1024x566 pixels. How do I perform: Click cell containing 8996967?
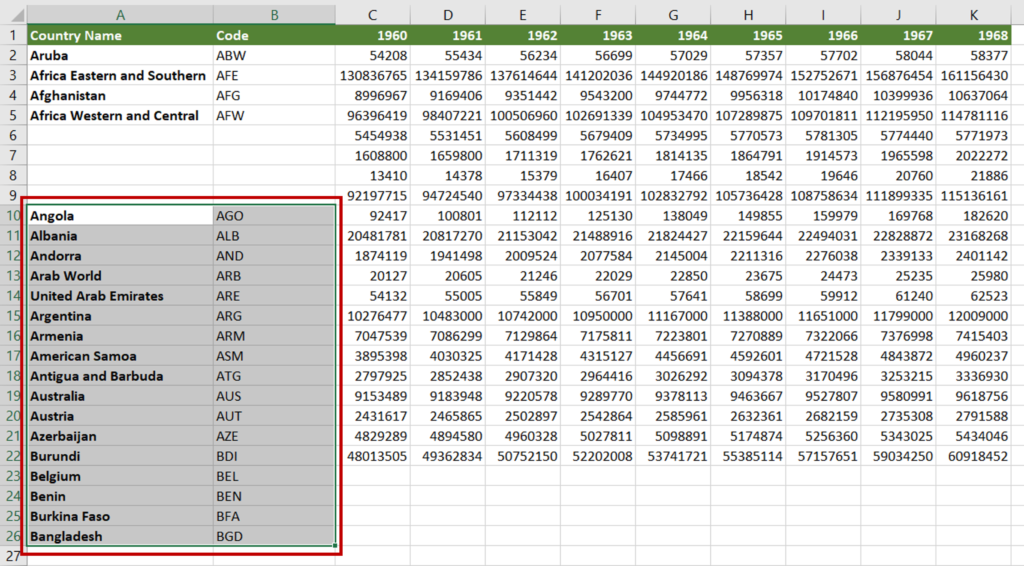click(372, 95)
